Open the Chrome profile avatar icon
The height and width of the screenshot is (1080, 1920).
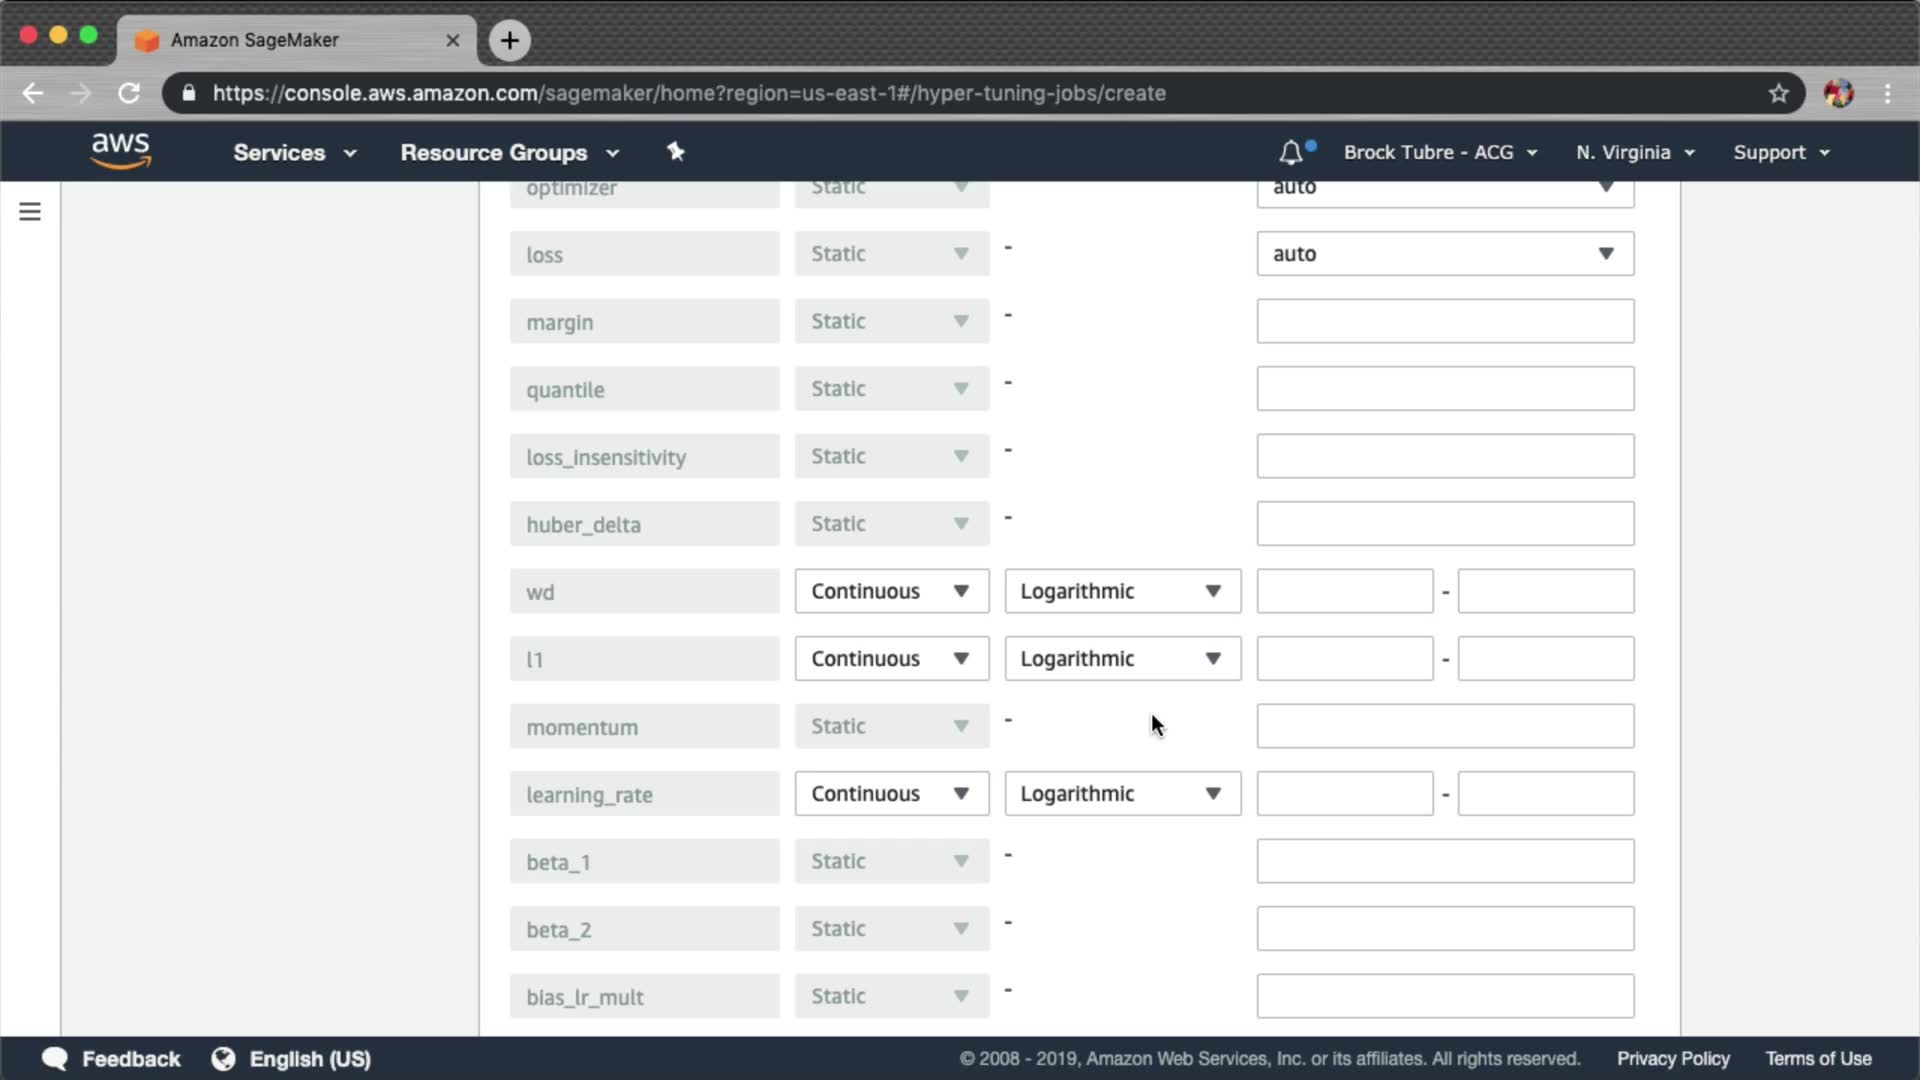tap(1838, 93)
